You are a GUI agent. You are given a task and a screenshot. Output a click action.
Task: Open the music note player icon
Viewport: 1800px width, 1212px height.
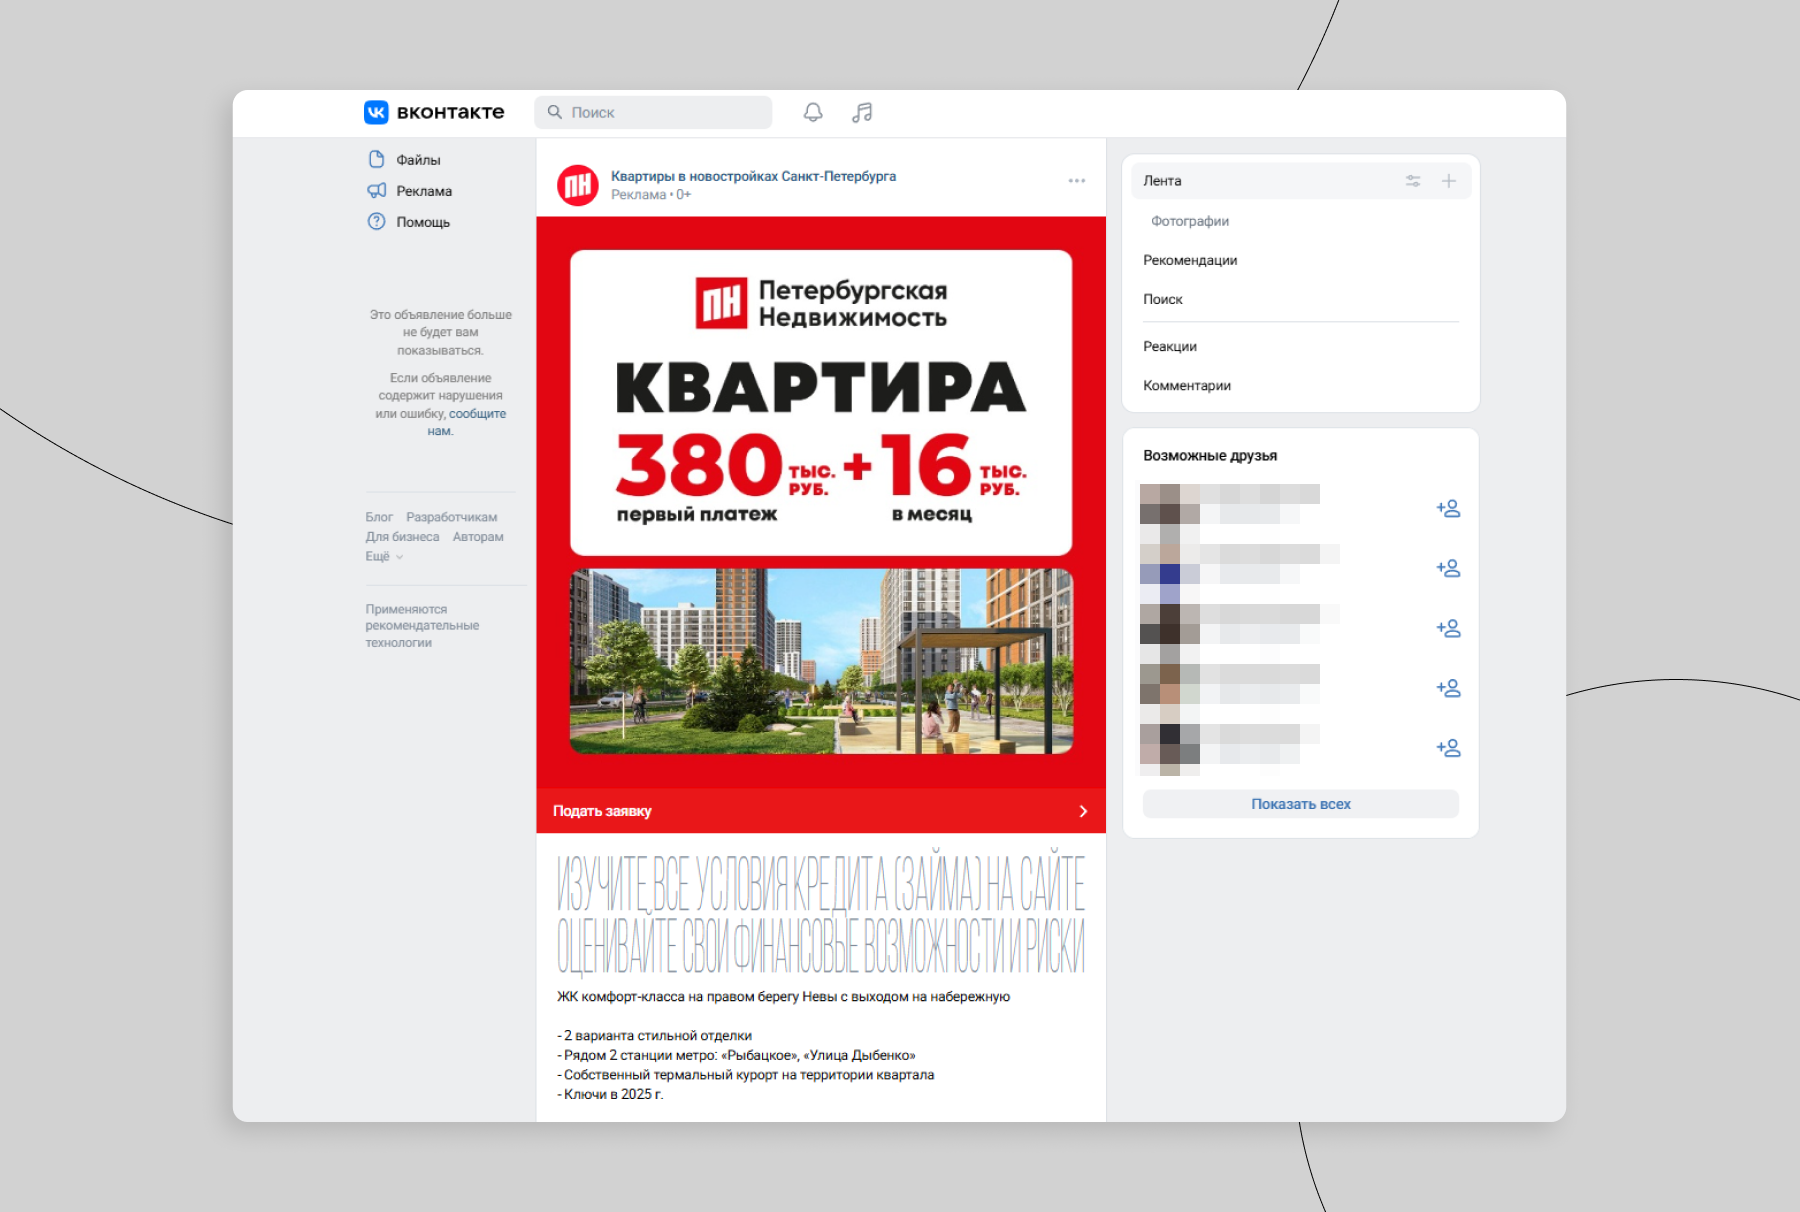[862, 112]
